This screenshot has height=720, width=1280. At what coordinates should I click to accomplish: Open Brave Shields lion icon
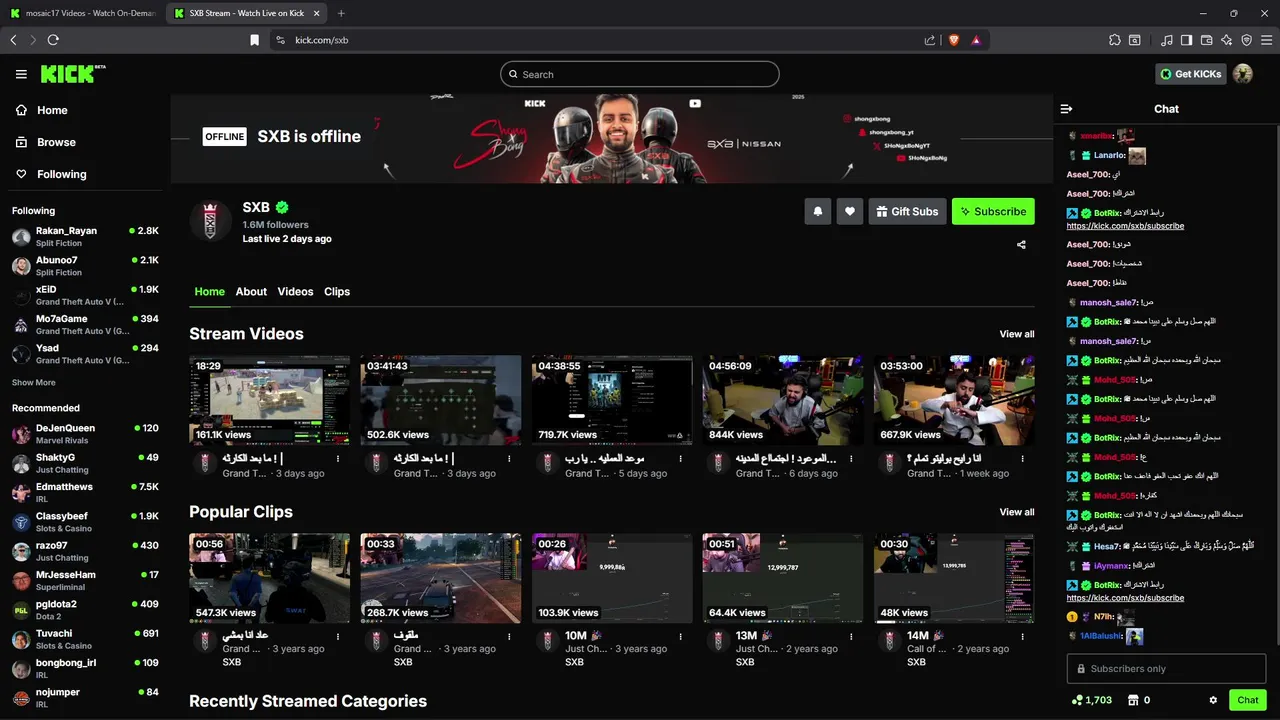click(x=953, y=40)
